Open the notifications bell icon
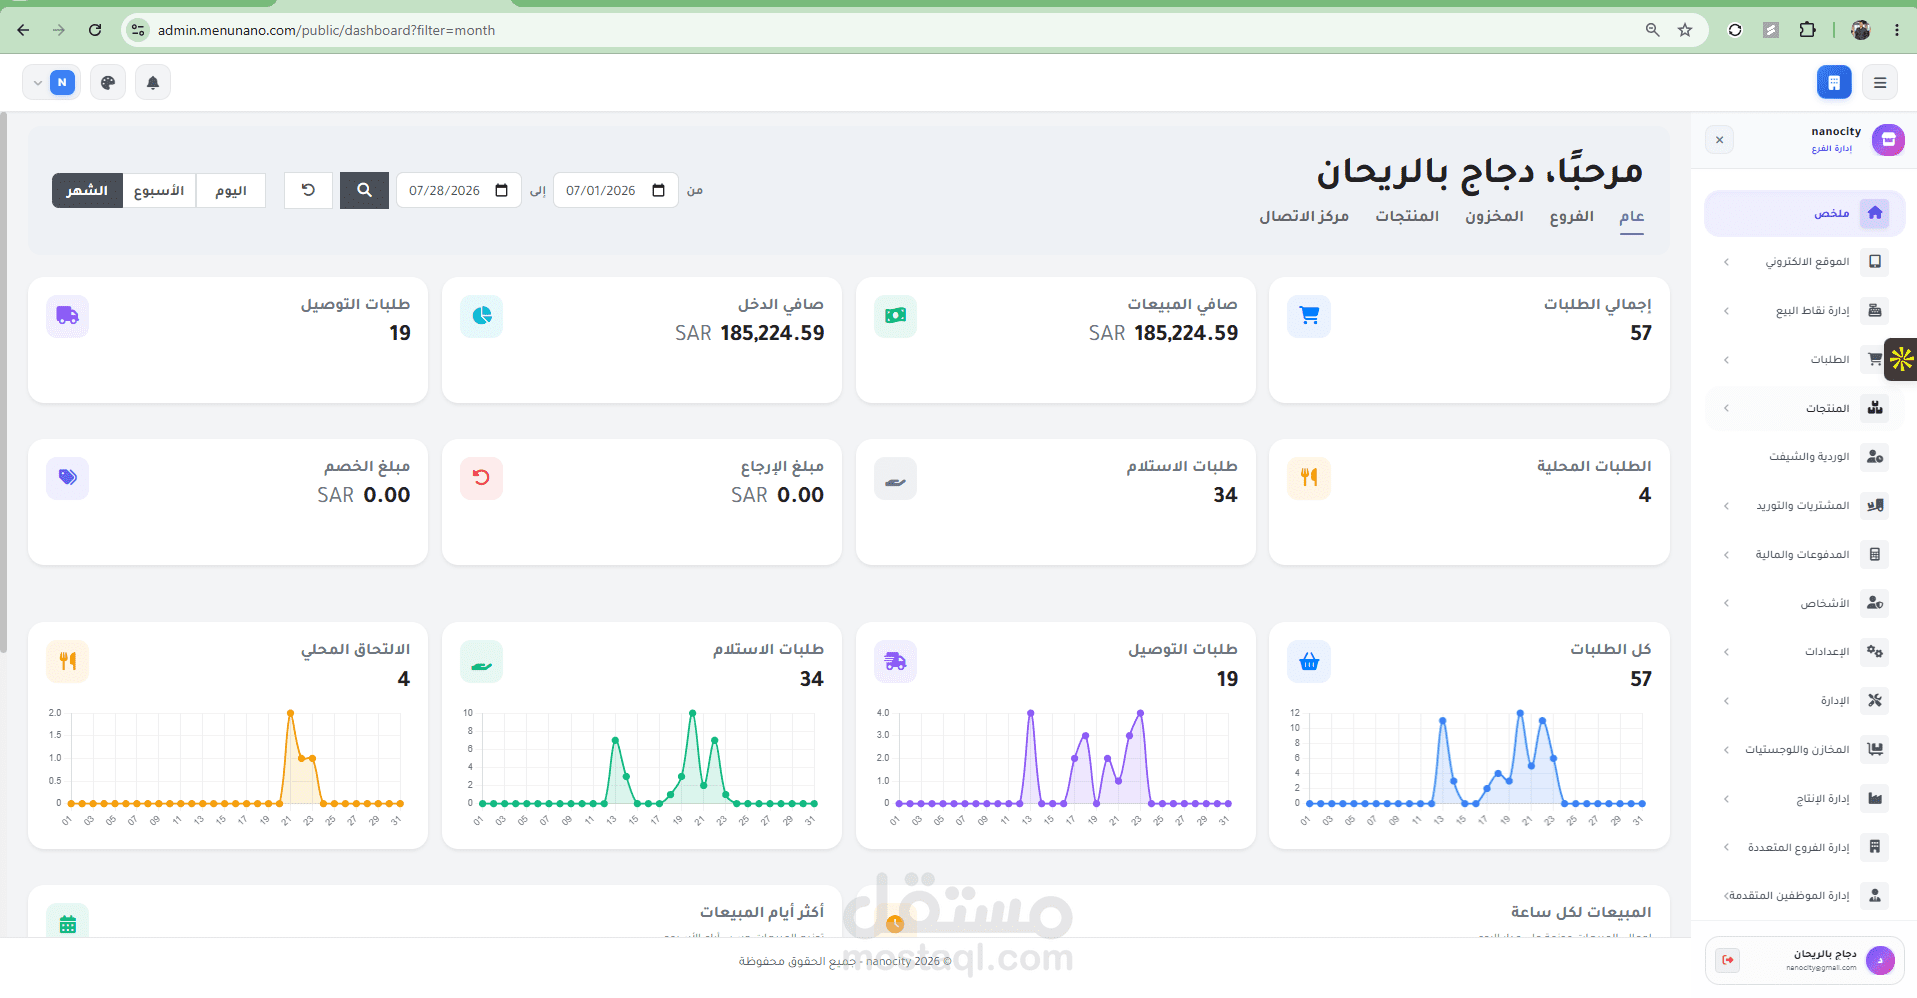This screenshot has height=998, width=1917. click(x=153, y=82)
